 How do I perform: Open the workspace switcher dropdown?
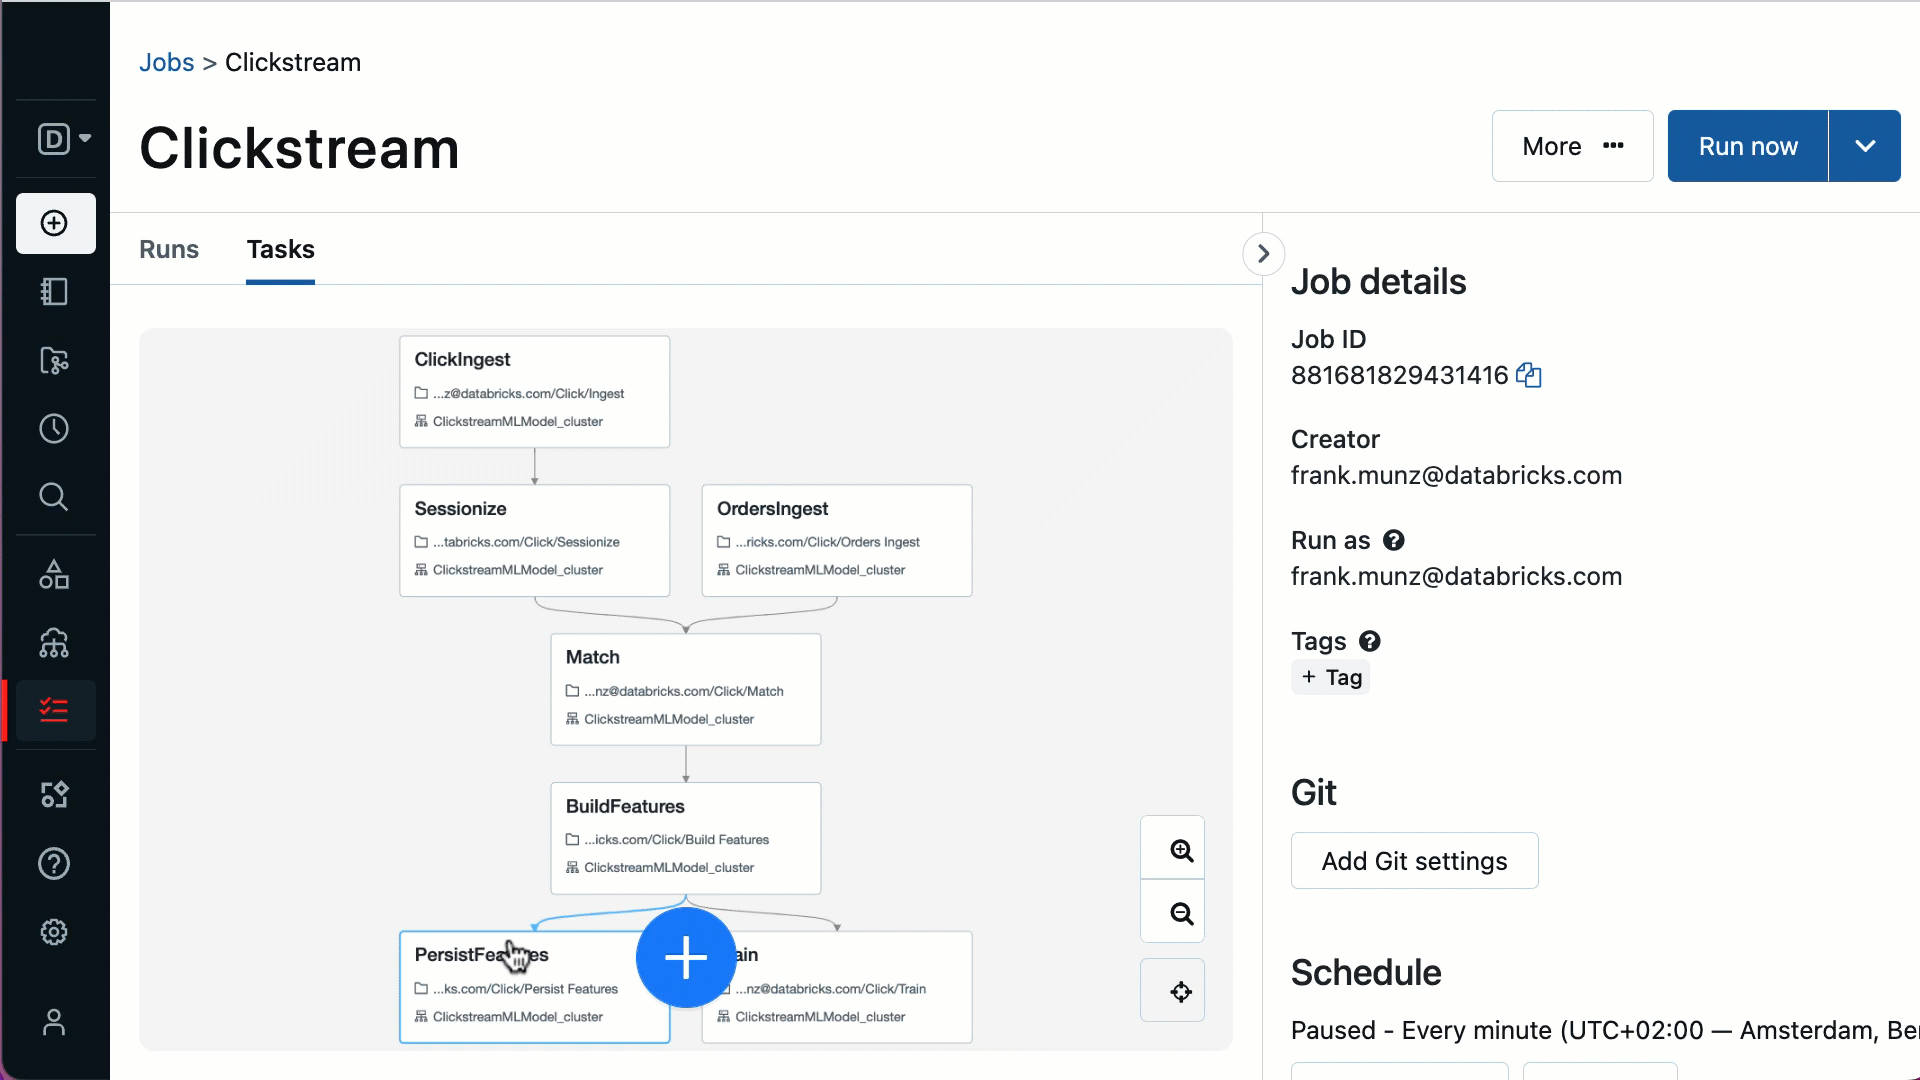[64, 139]
